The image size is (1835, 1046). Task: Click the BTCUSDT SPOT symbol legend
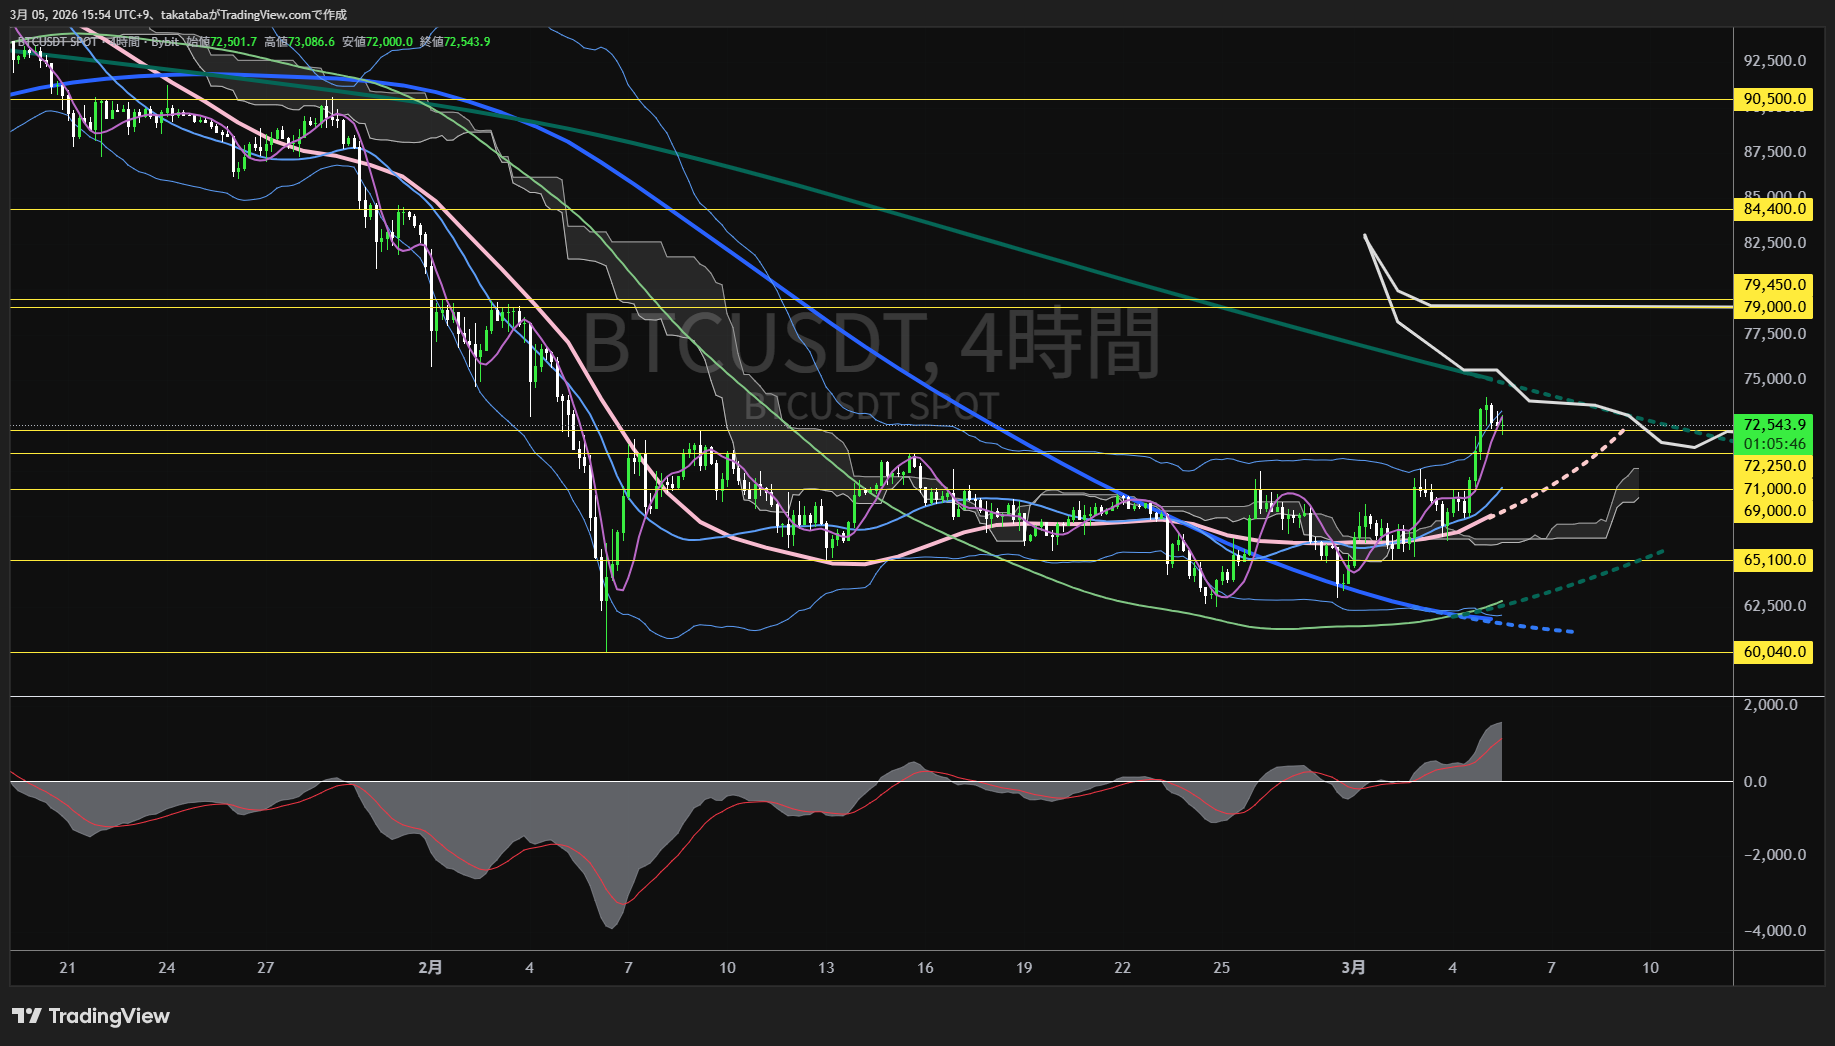pyautogui.click(x=58, y=42)
